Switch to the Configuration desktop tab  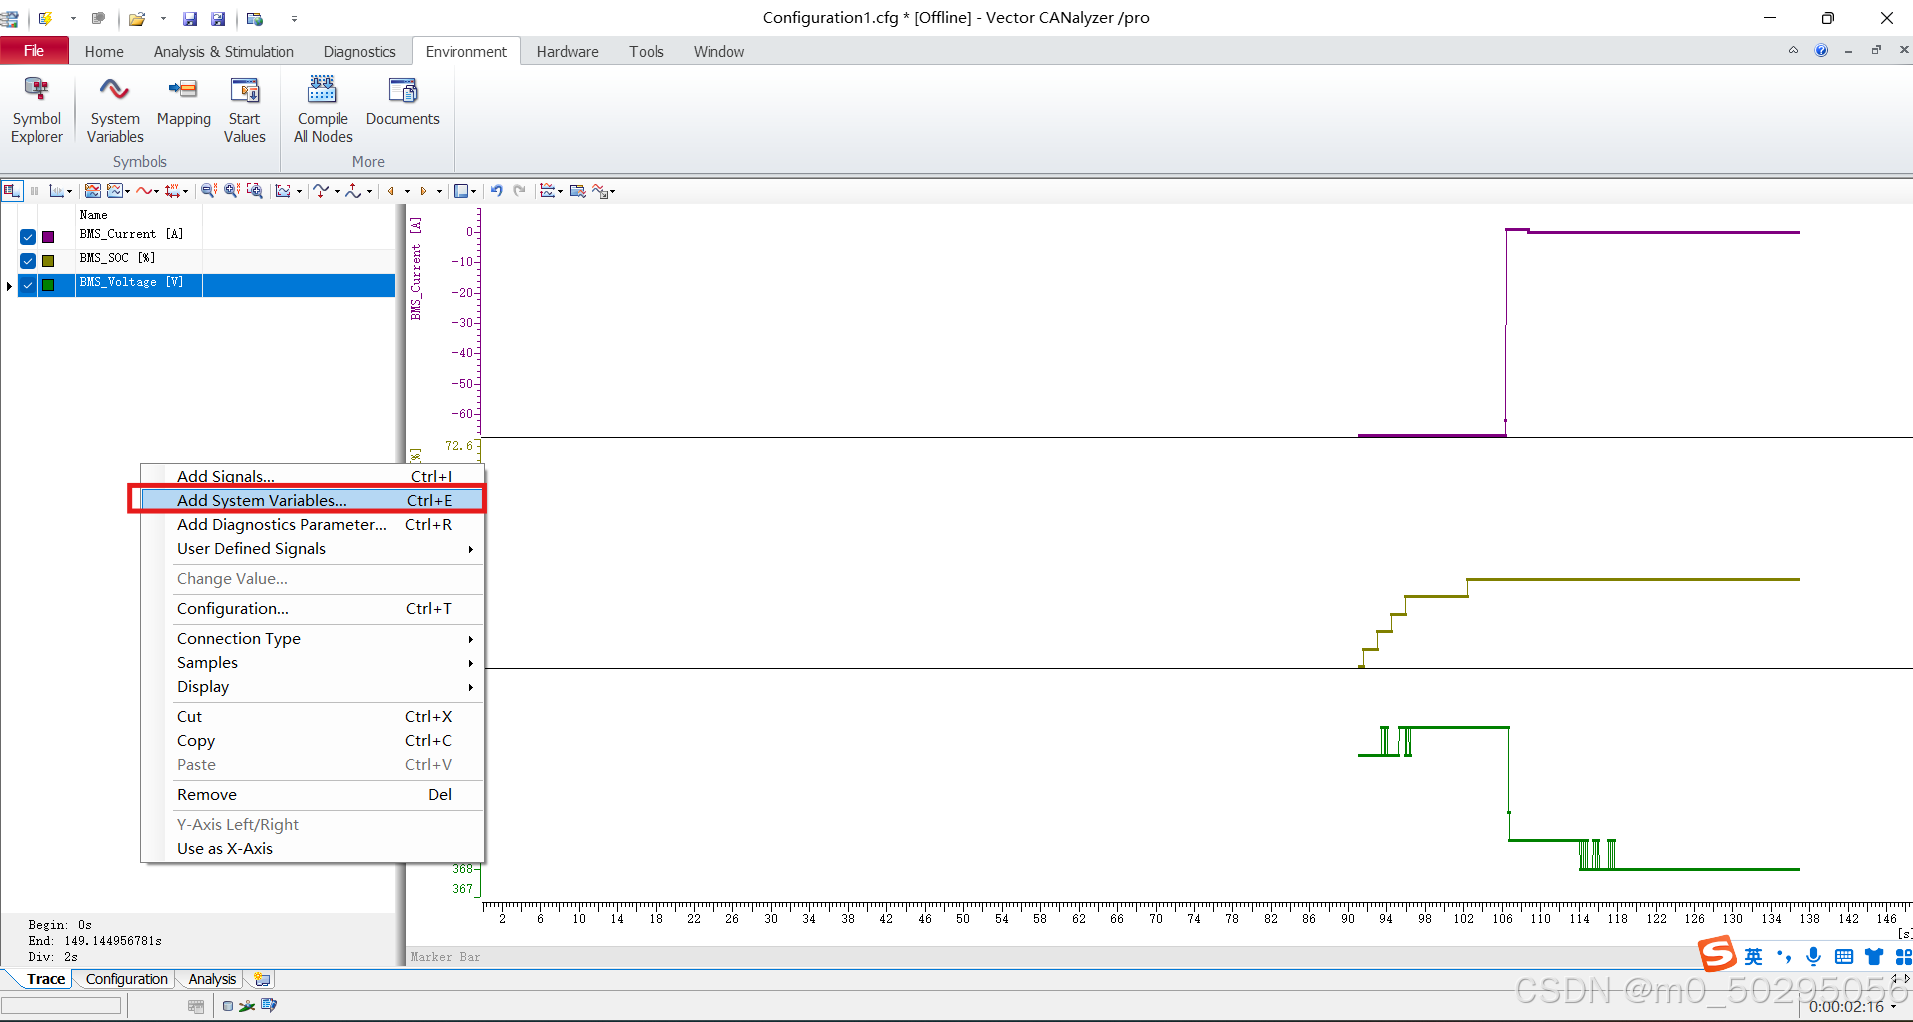click(x=126, y=979)
